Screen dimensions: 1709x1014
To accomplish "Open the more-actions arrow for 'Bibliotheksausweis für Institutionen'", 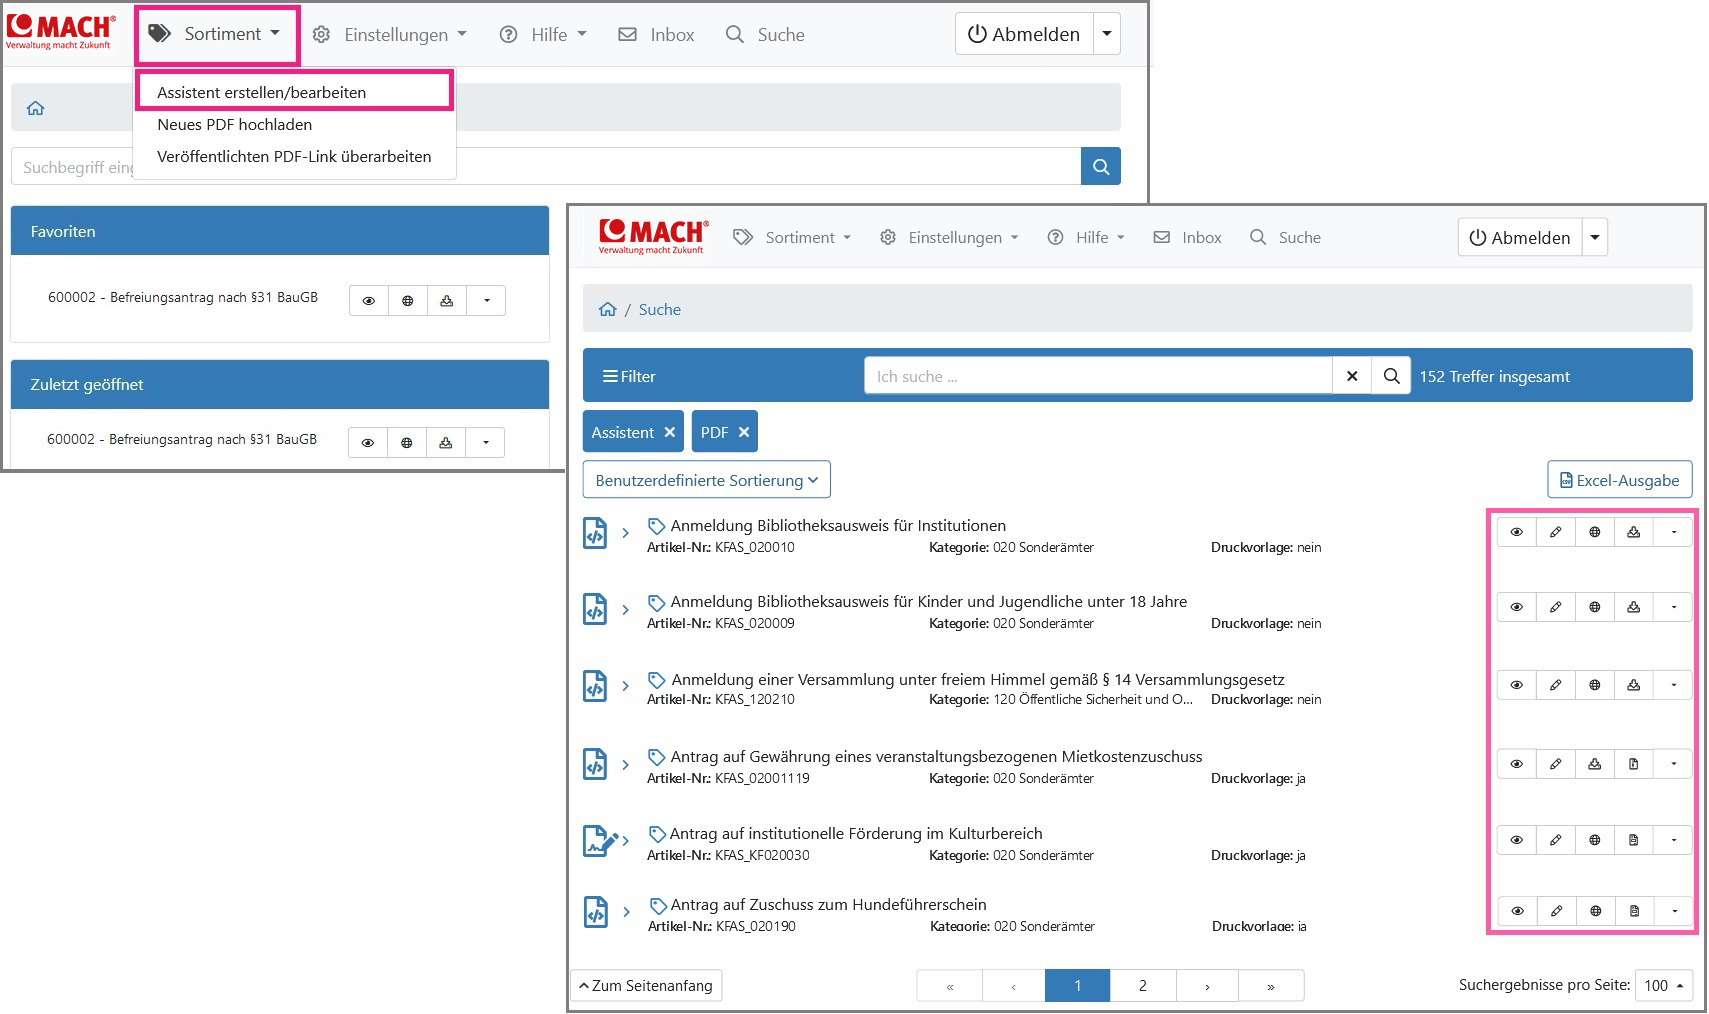I will 1674,532.
